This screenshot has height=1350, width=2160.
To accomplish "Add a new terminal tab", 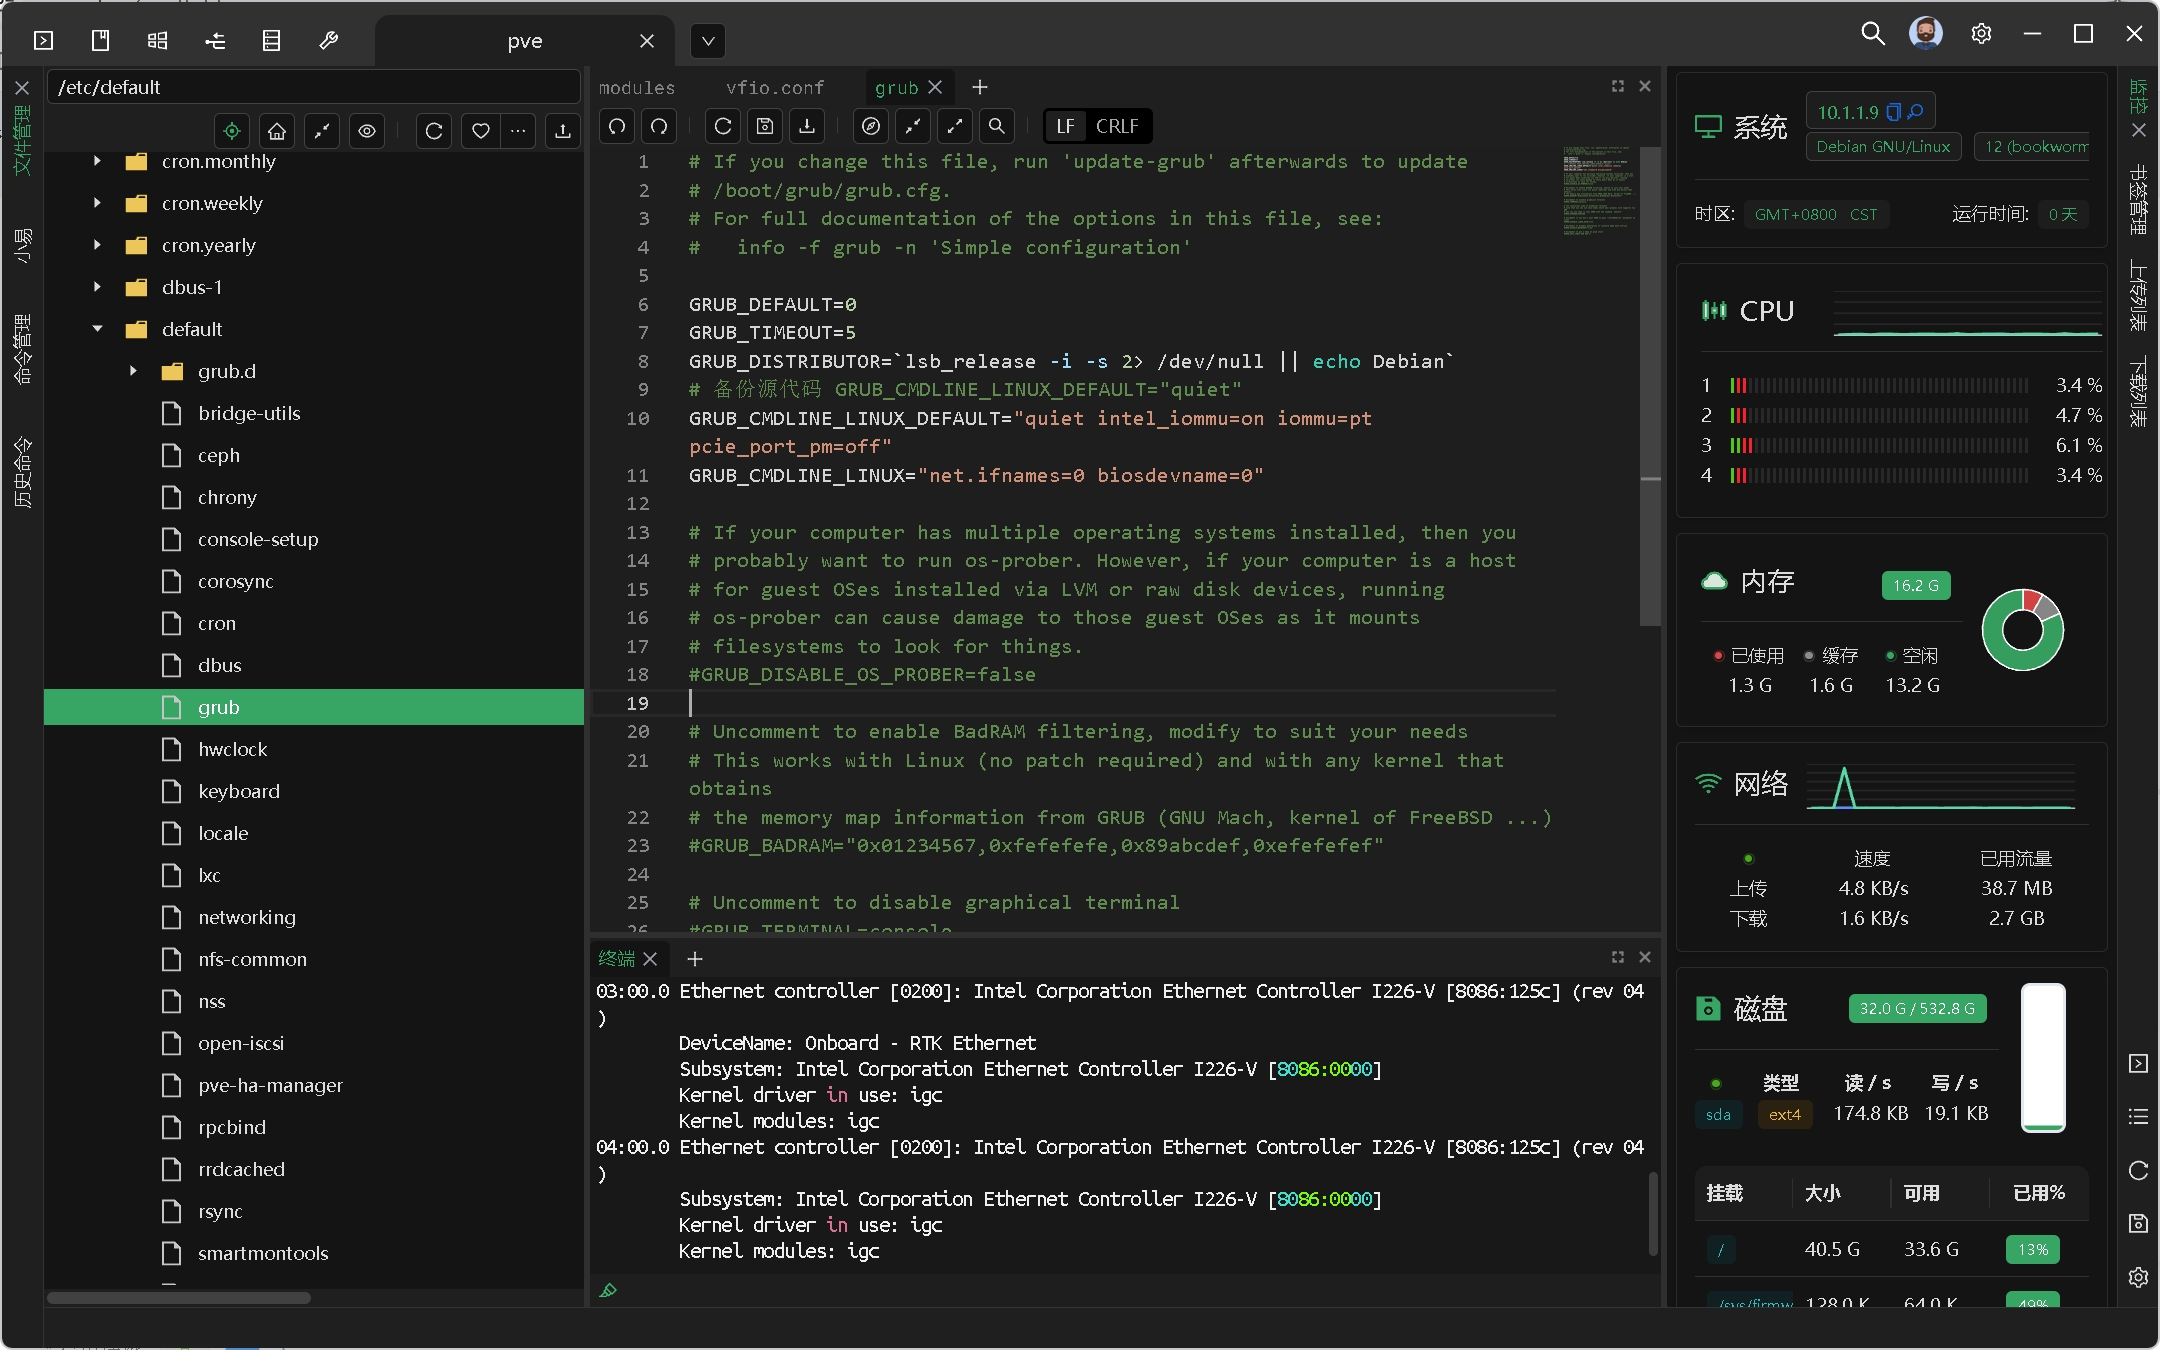I will click(x=694, y=959).
